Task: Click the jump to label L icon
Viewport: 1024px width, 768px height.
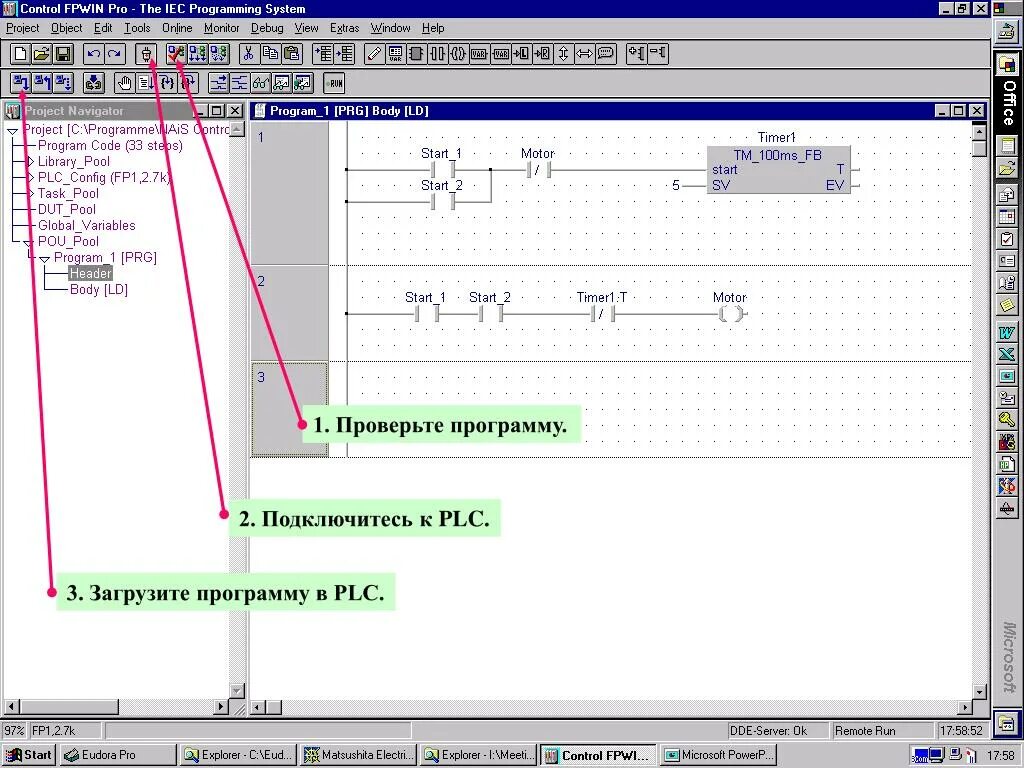Action: (522, 54)
